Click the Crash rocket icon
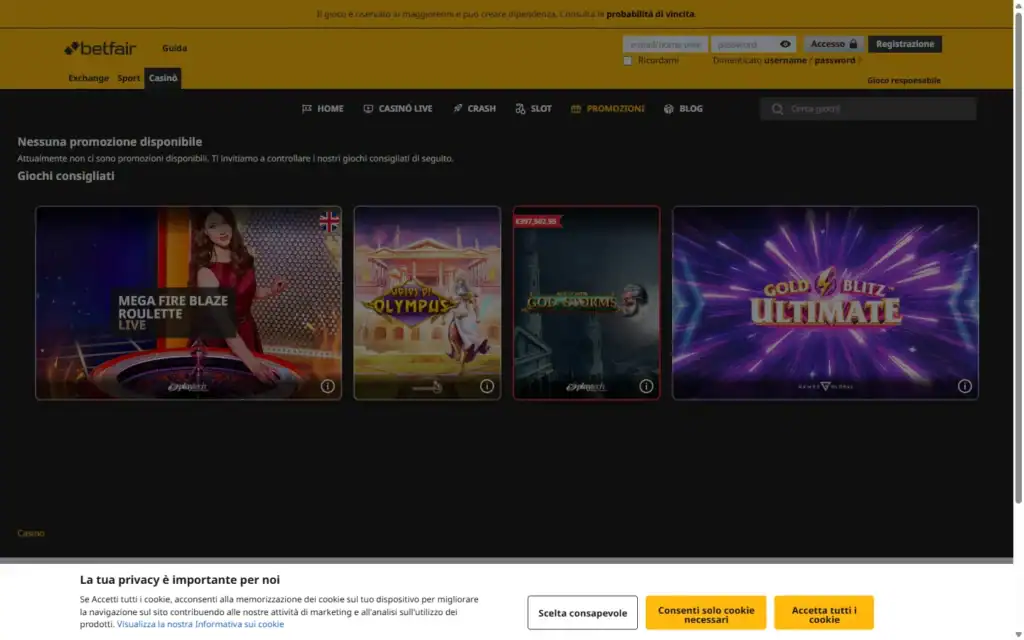This screenshot has height=640, width=1024. [458, 108]
